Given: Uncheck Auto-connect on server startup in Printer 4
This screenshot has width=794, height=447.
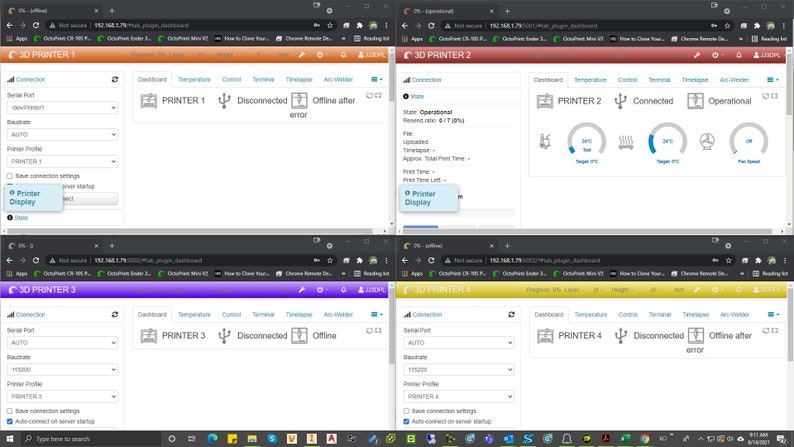Looking at the screenshot, I should (406, 421).
